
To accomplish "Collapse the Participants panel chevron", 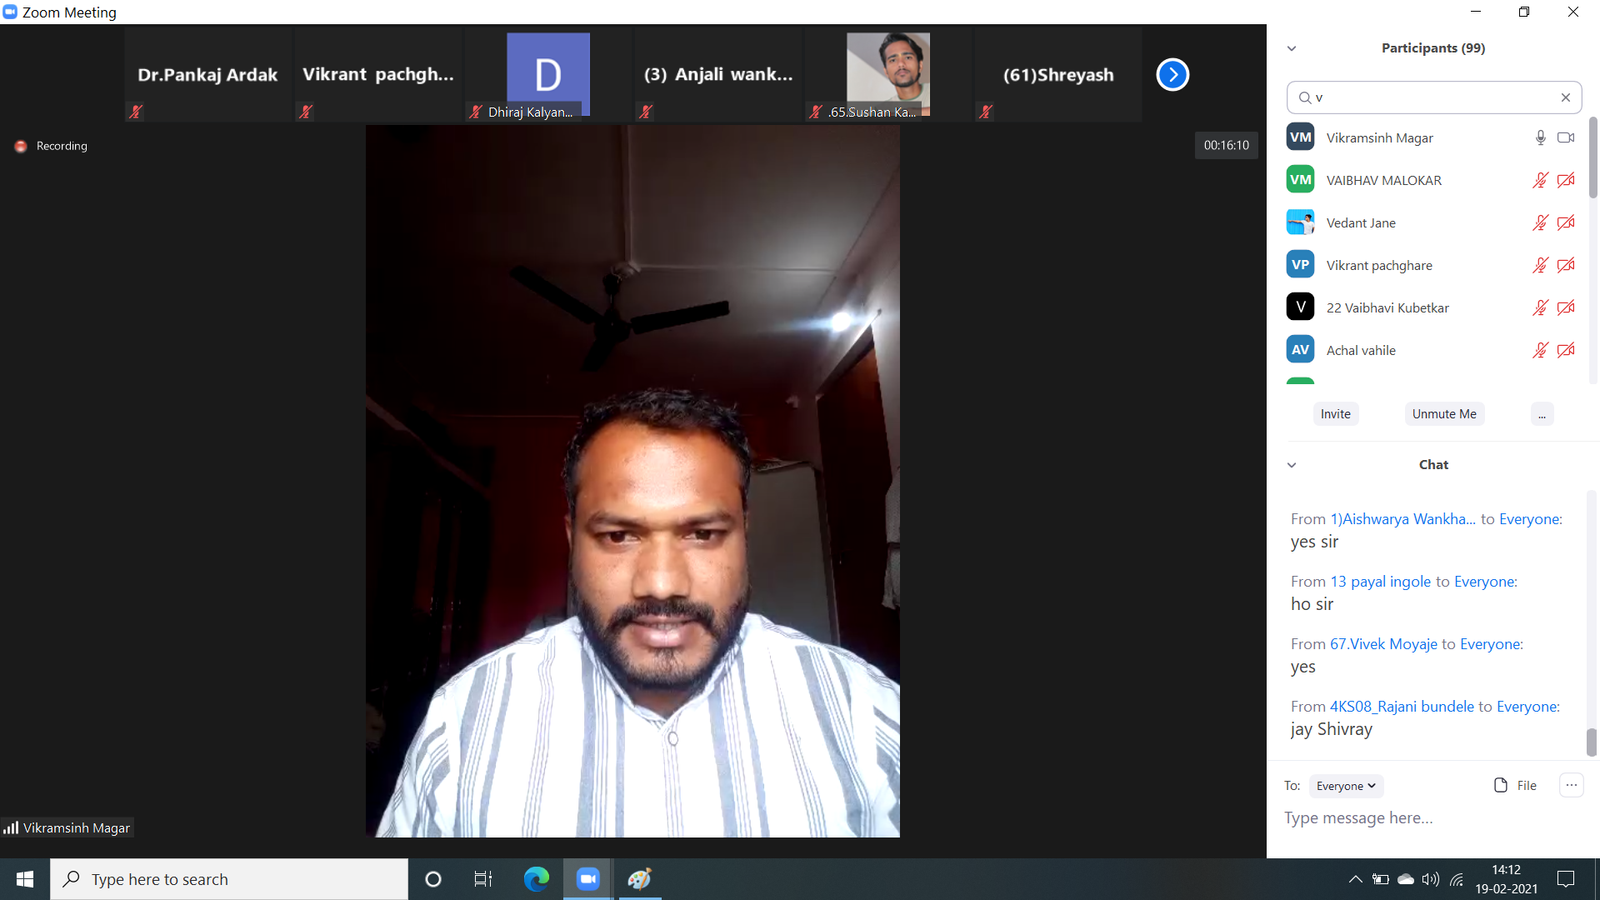I will [1291, 48].
